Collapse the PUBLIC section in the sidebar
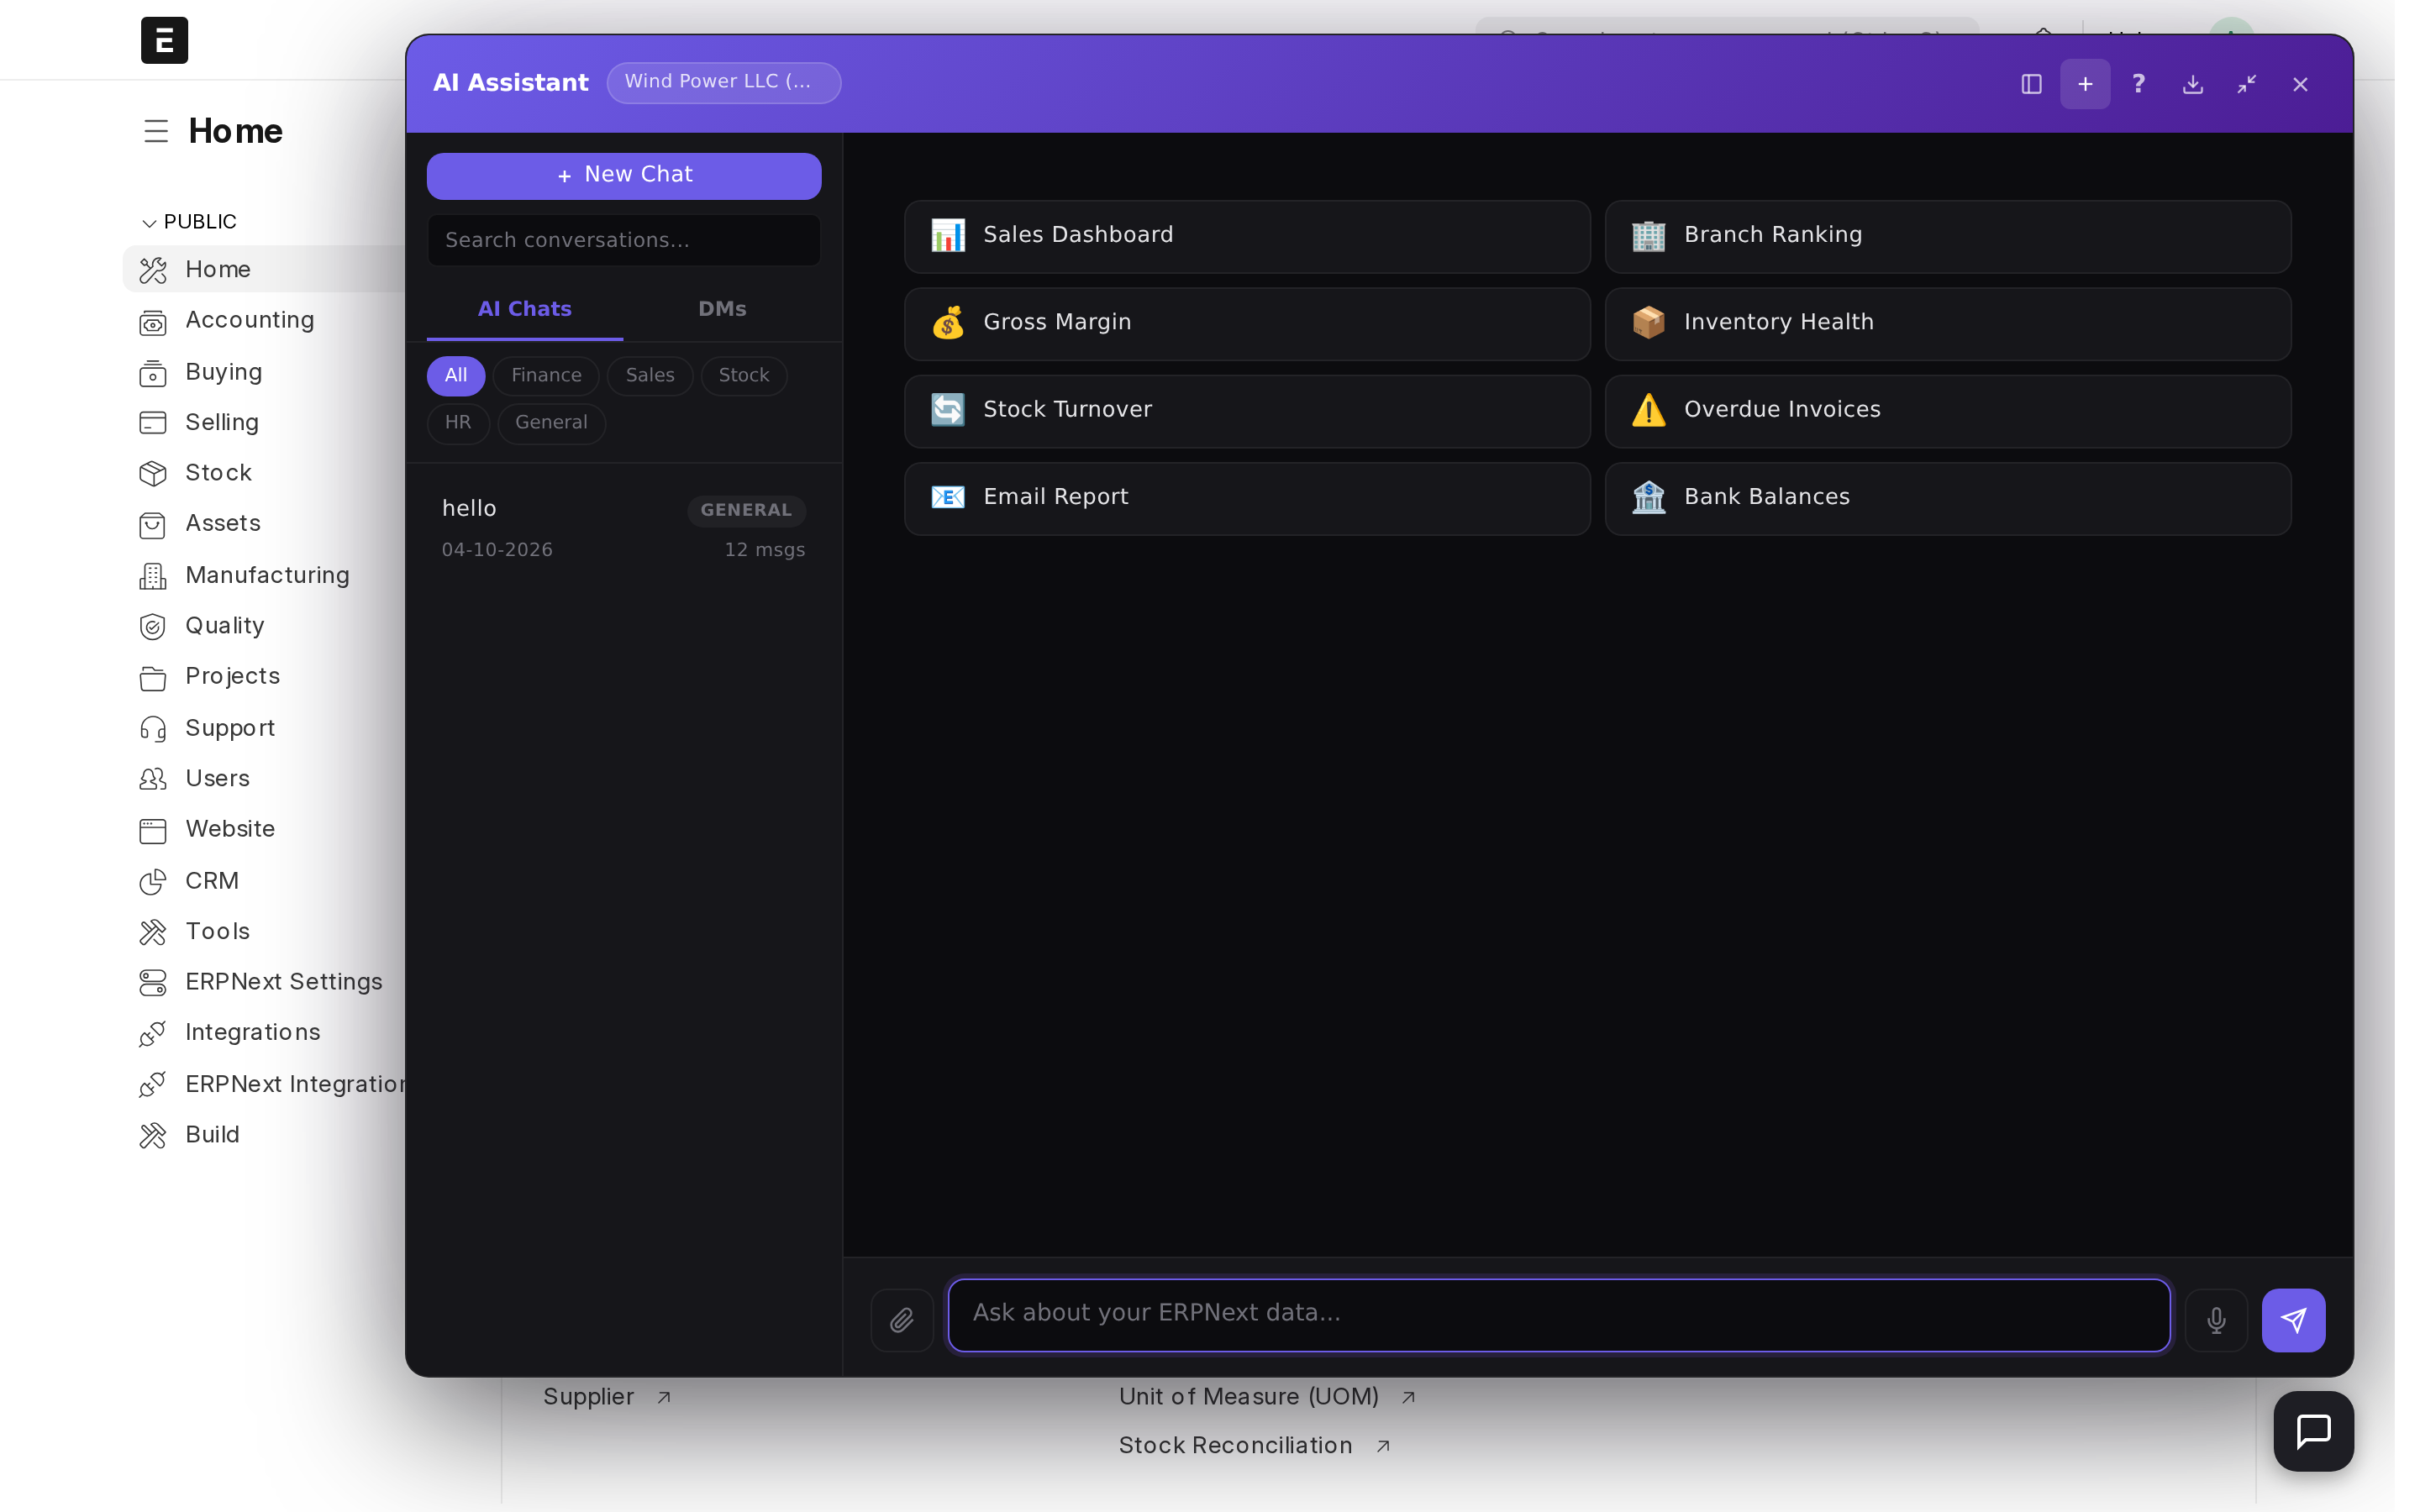 (x=148, y=221)
